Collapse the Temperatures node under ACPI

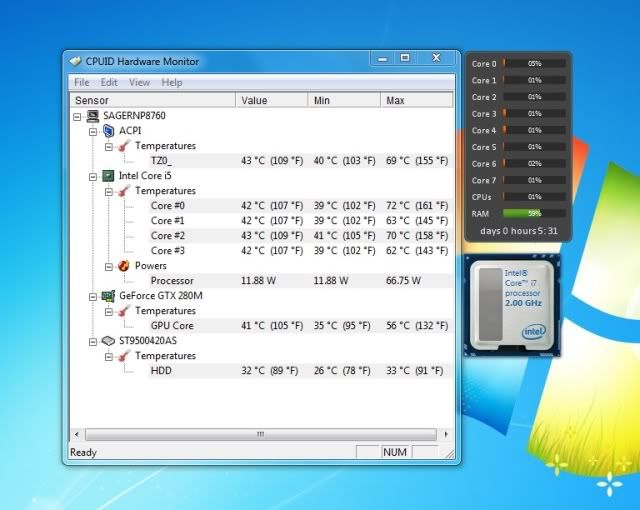pyautogui.click(x=109, y=147)
